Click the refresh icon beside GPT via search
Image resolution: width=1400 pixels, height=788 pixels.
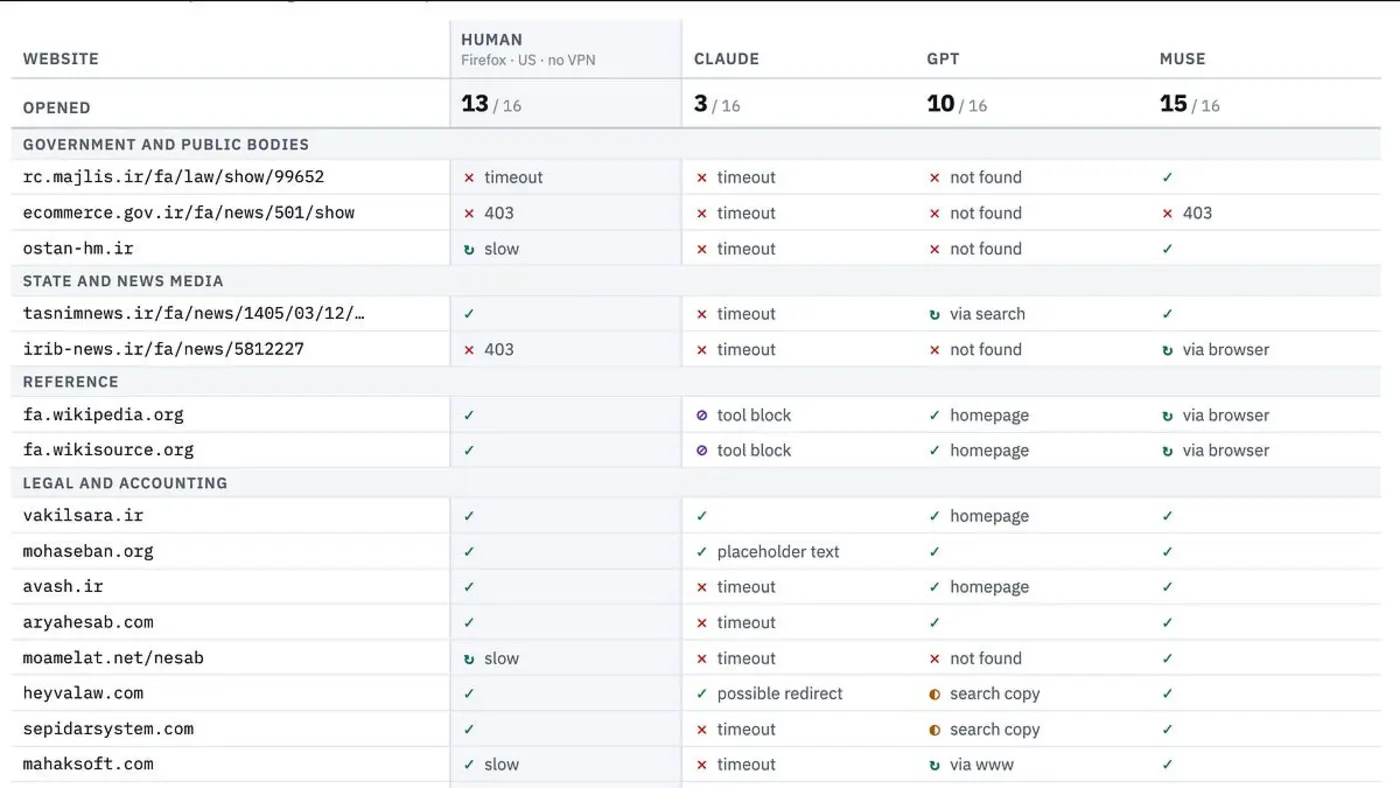(934, 314)
